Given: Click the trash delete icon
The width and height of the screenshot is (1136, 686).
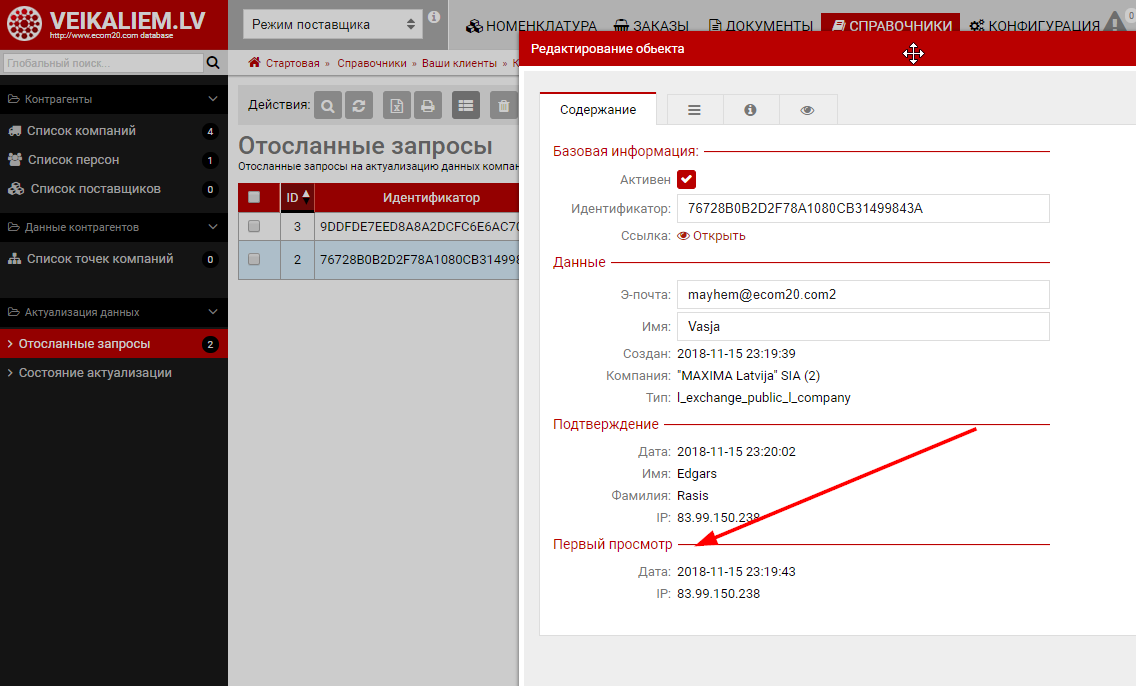Looking at the screenshot, I should pos(504,105).
